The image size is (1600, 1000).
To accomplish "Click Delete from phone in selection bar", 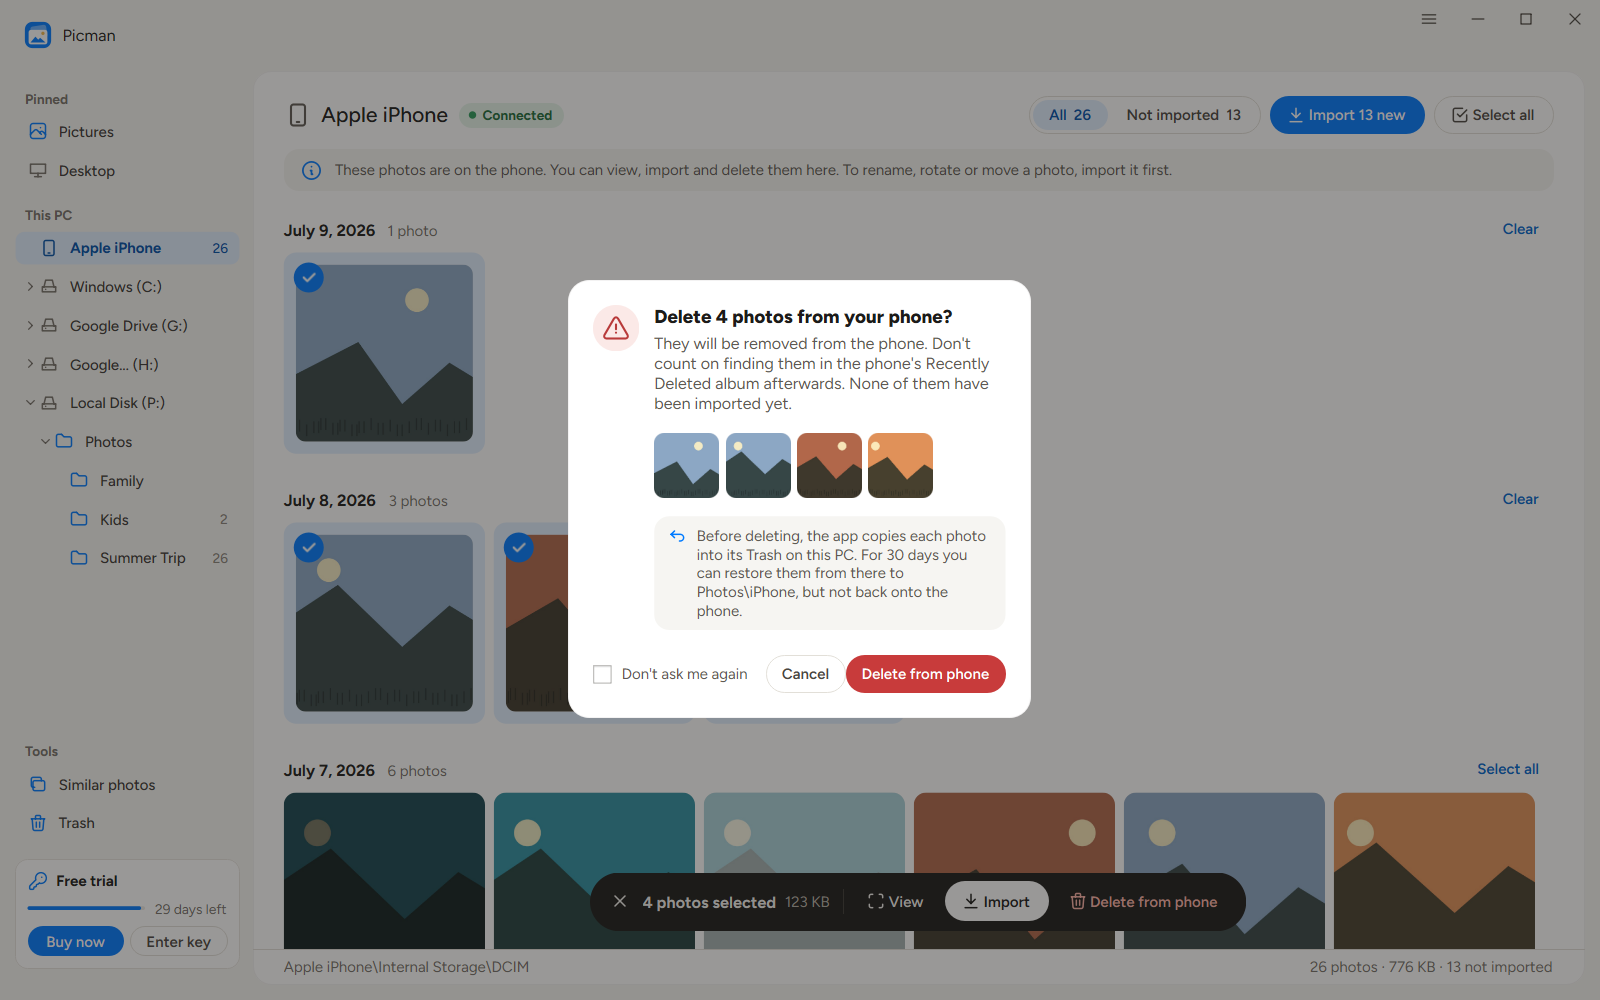I will pos(1144,902).
